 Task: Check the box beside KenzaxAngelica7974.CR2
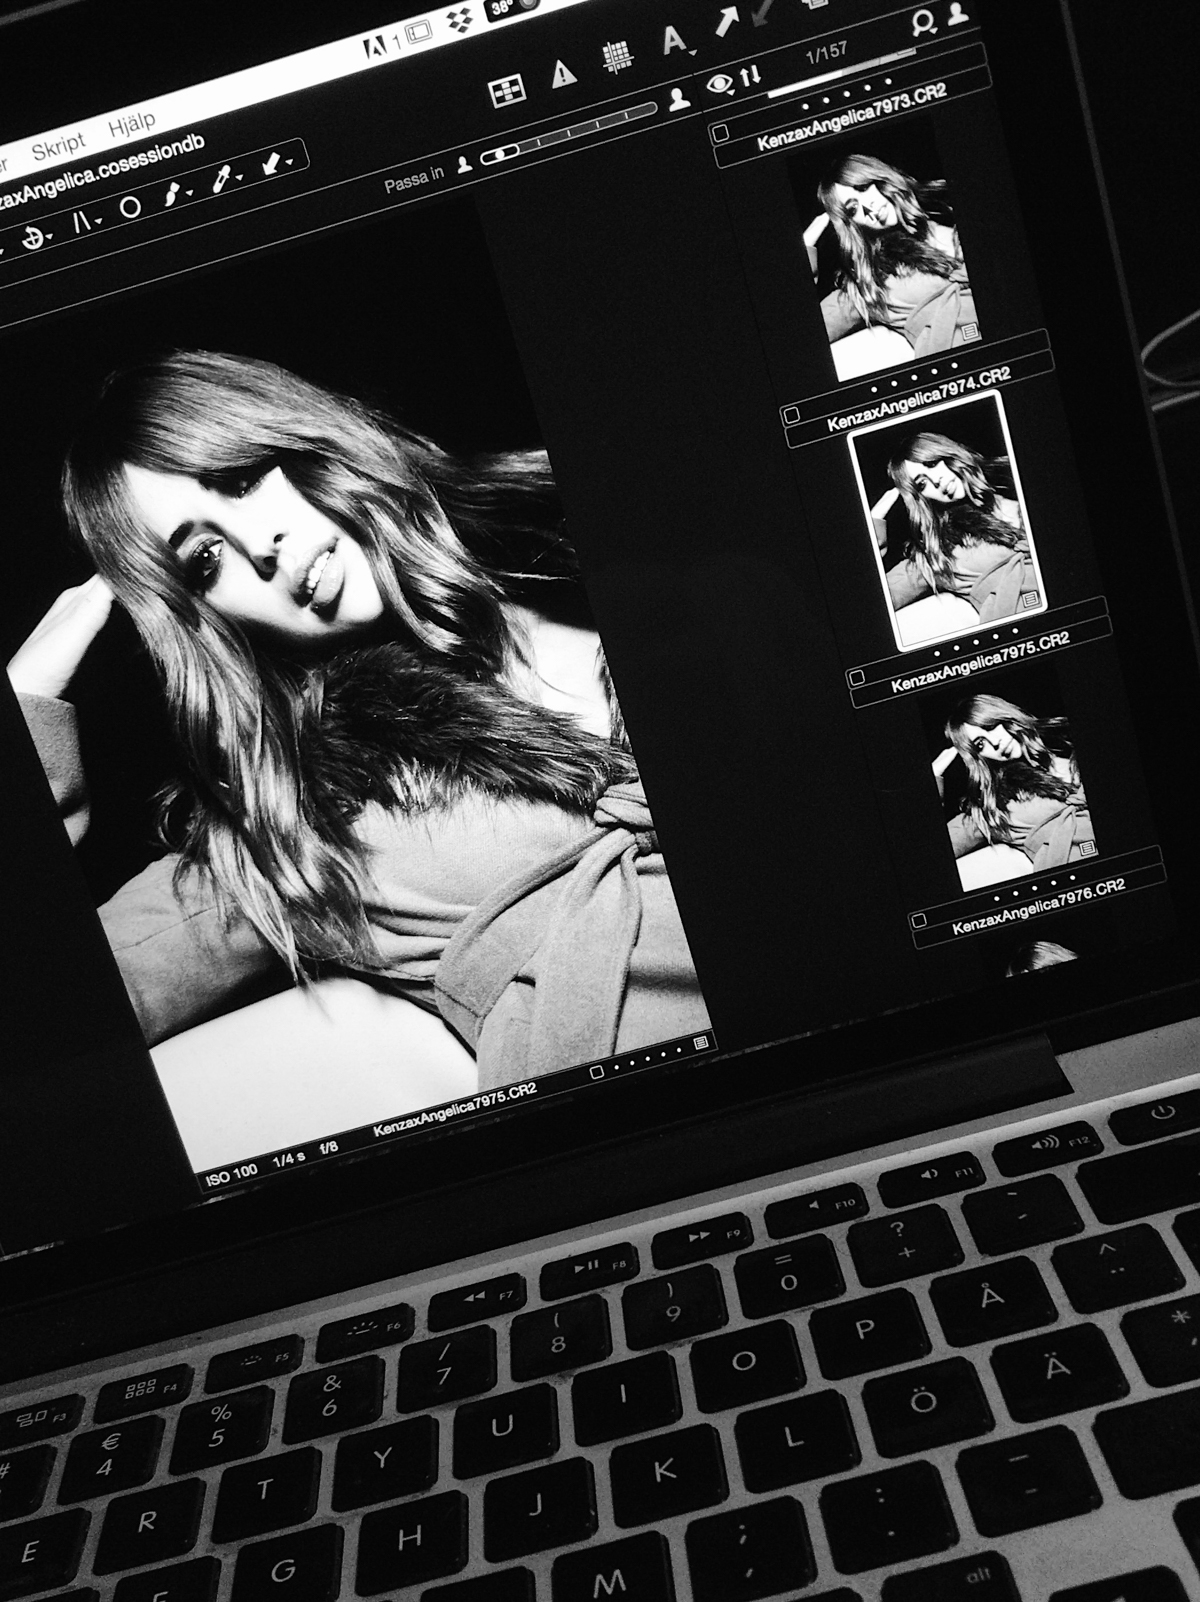click(x=792, y=414)
